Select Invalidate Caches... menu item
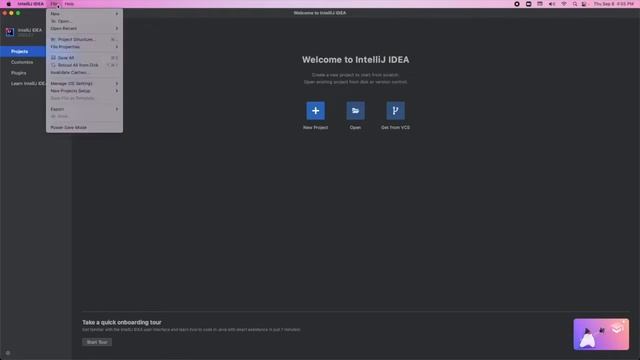Image resolution: width=640 pixels, height=360 pixels. click(x=84, y=72)
